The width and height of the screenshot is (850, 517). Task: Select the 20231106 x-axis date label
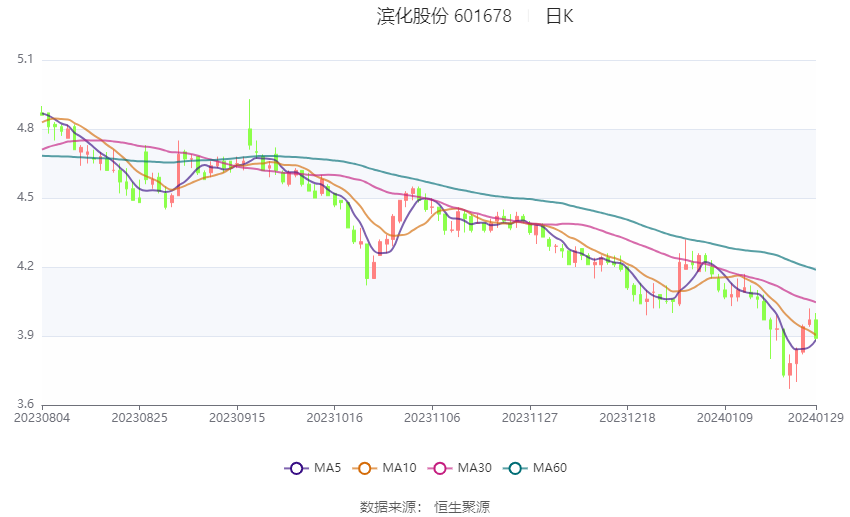click(432, 418)
